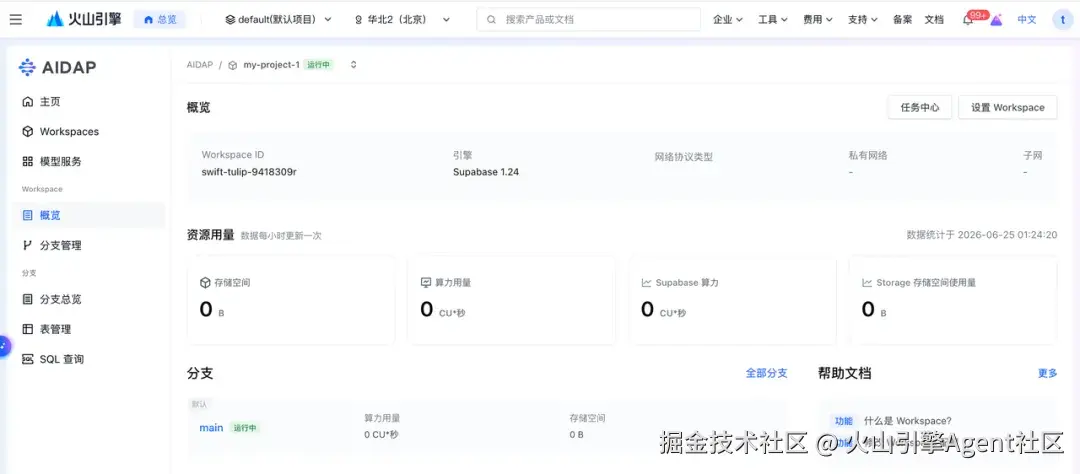Click the table icon beside 表管理
Viewport: 1080px width, 474px height.
[28, 329]
